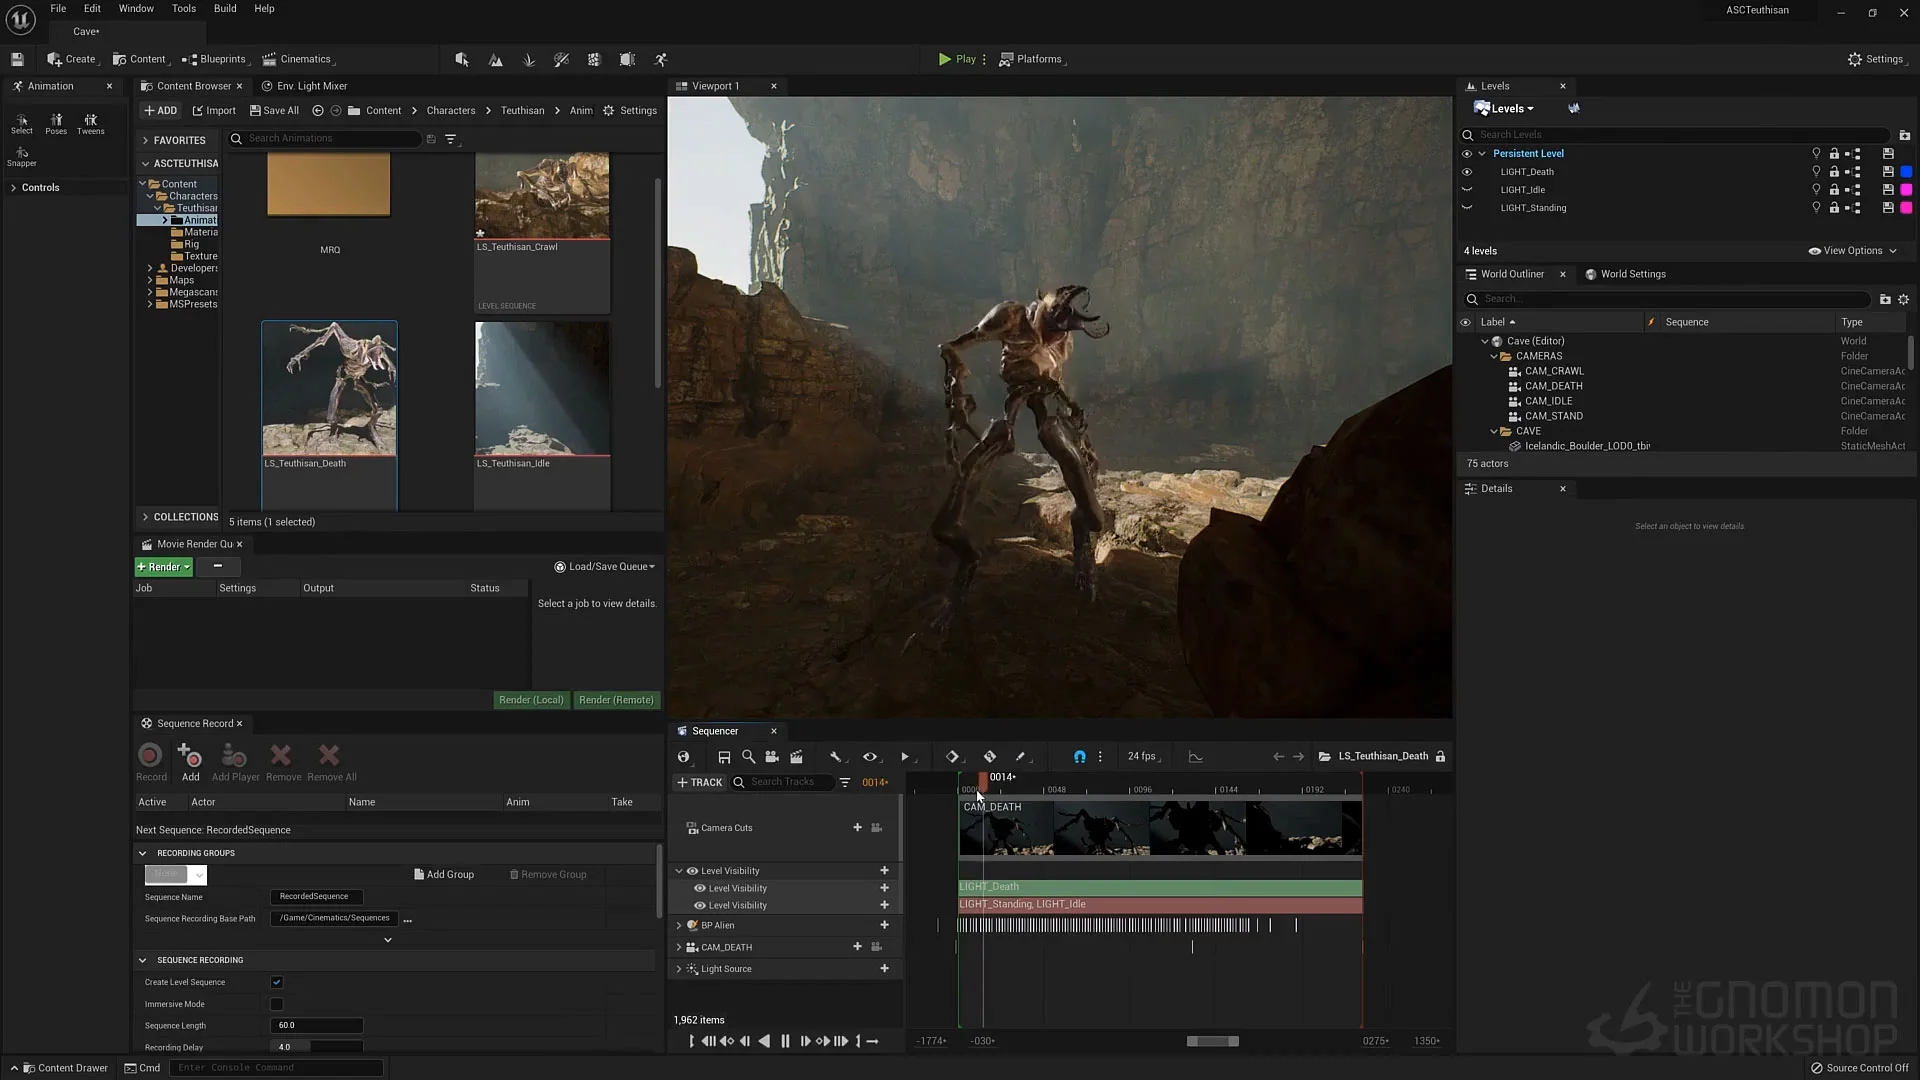1920x1080 pixels.
Task: Toggle LIGHT_Standing level visibility eye
Action: pyautogui.click(x=1467, y=208)
